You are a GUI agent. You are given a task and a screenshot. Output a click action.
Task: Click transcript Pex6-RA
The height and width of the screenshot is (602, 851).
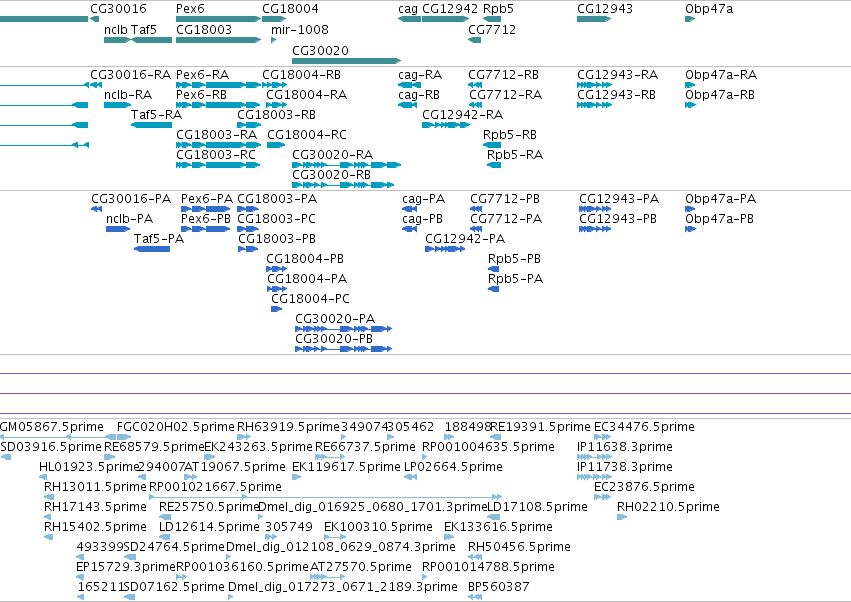coord(202,74)
